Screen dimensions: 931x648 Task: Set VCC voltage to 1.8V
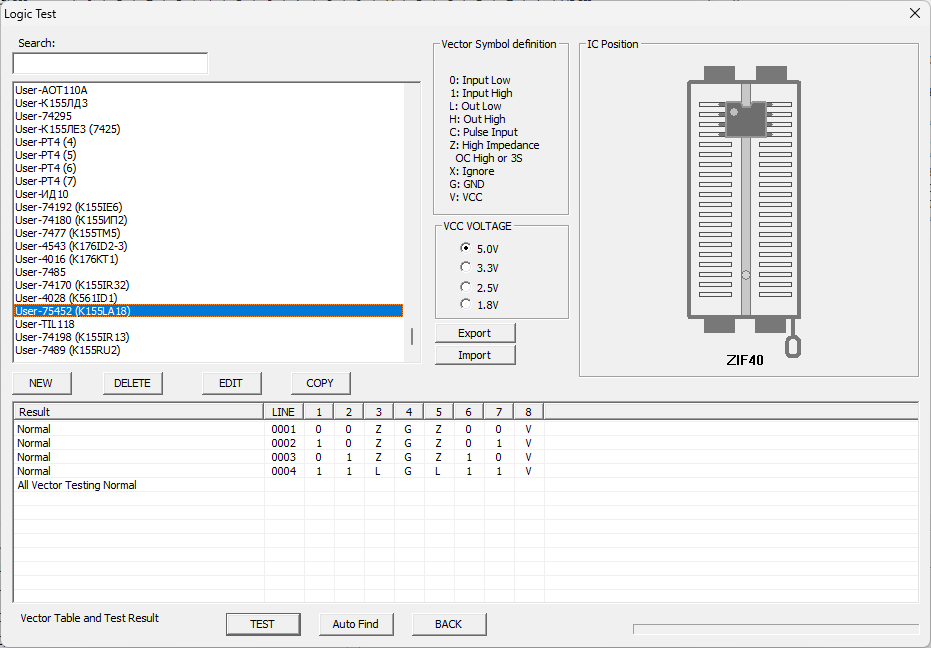coord(465,304)
